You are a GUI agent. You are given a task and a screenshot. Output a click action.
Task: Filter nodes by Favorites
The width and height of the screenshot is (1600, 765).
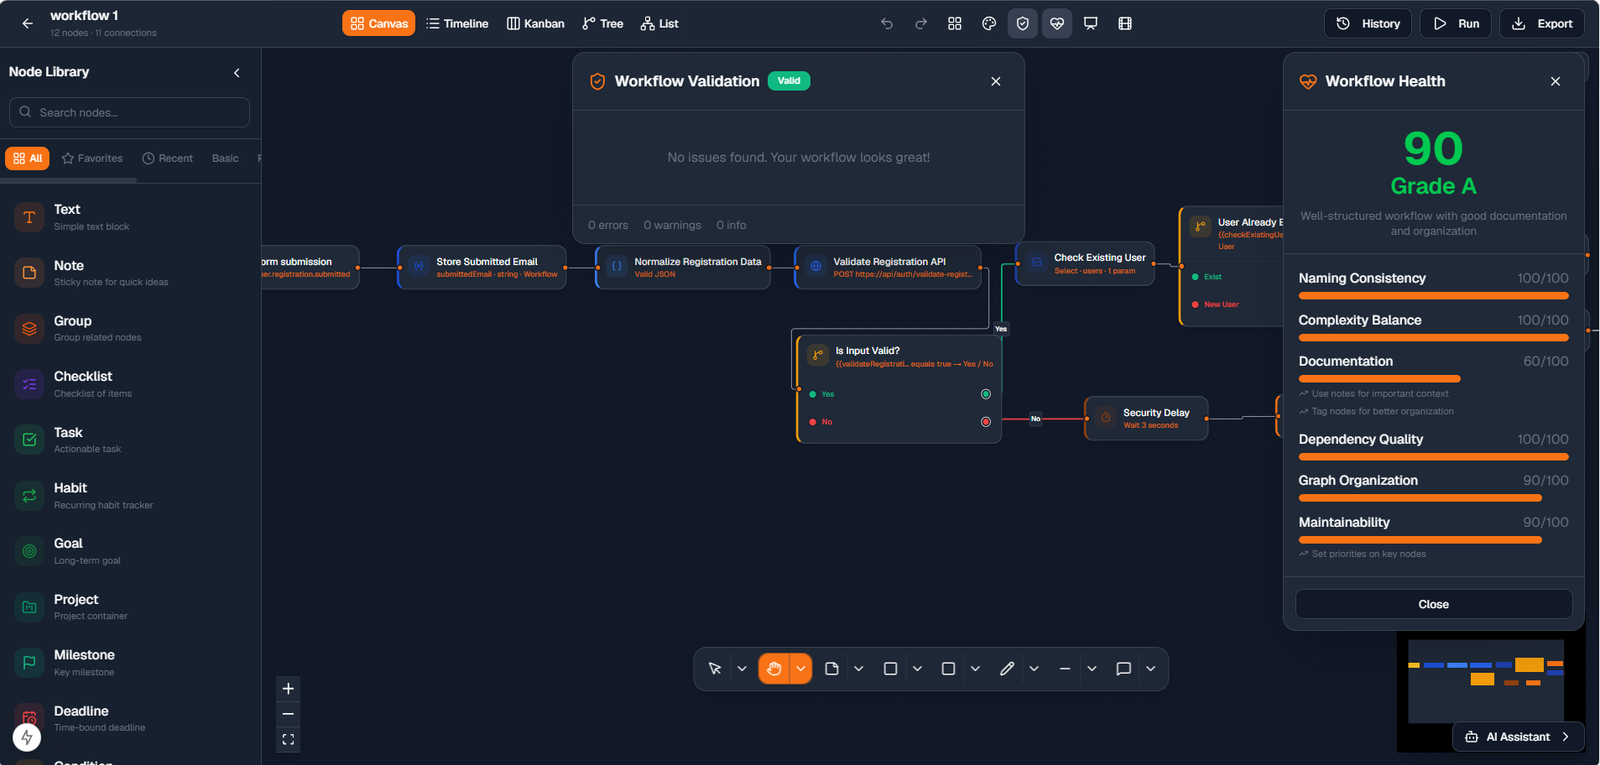(92, 158)
